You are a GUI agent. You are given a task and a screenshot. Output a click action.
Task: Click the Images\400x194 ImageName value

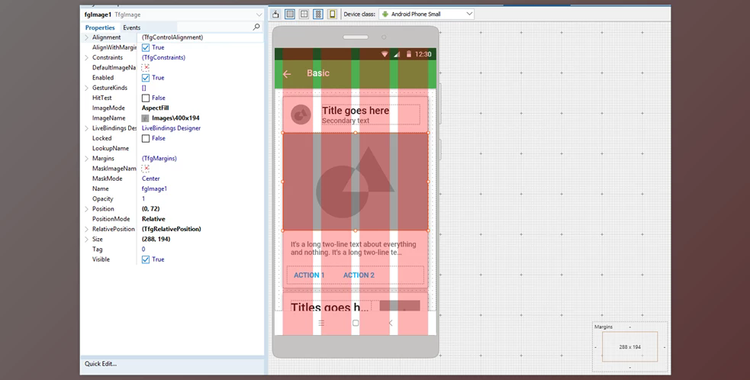pos(176,118)
